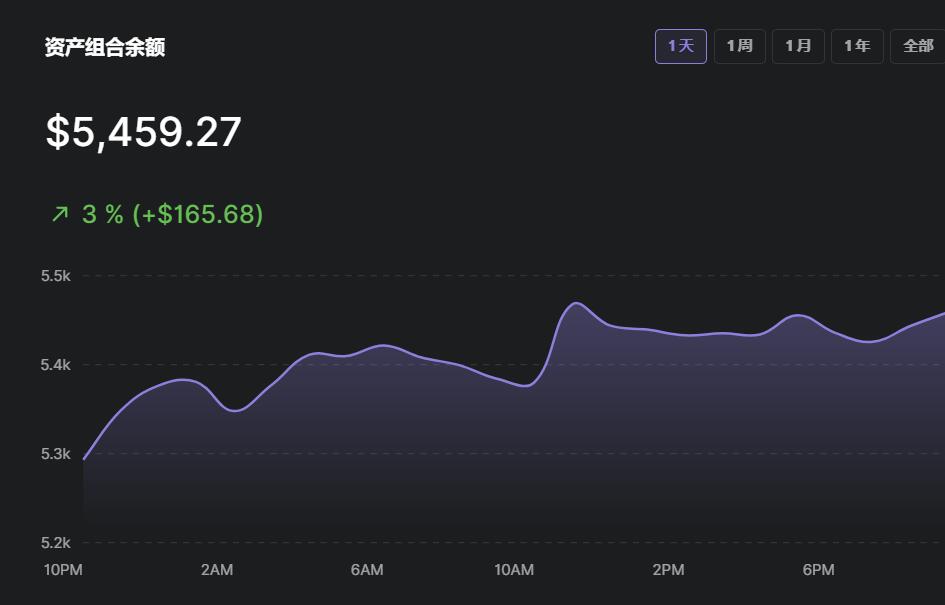
Task: Click the 5.5k y-axis label
Action: coord(55,276)
